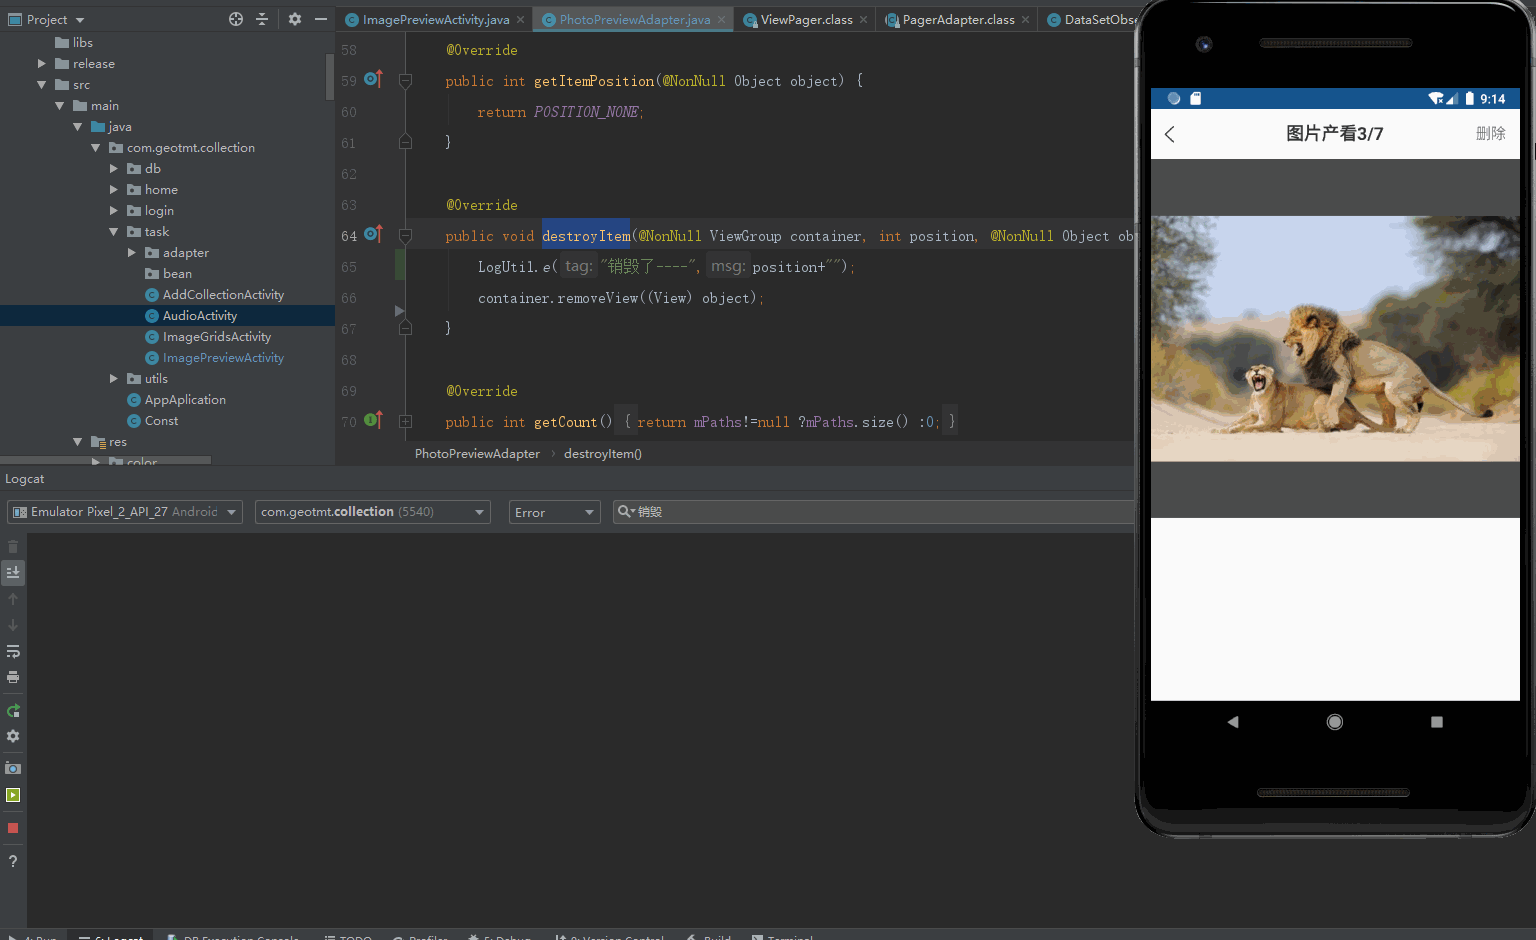Open ImagePreviewActivity in project tree
Screen dimensions: 1536x940
point(214,357)
